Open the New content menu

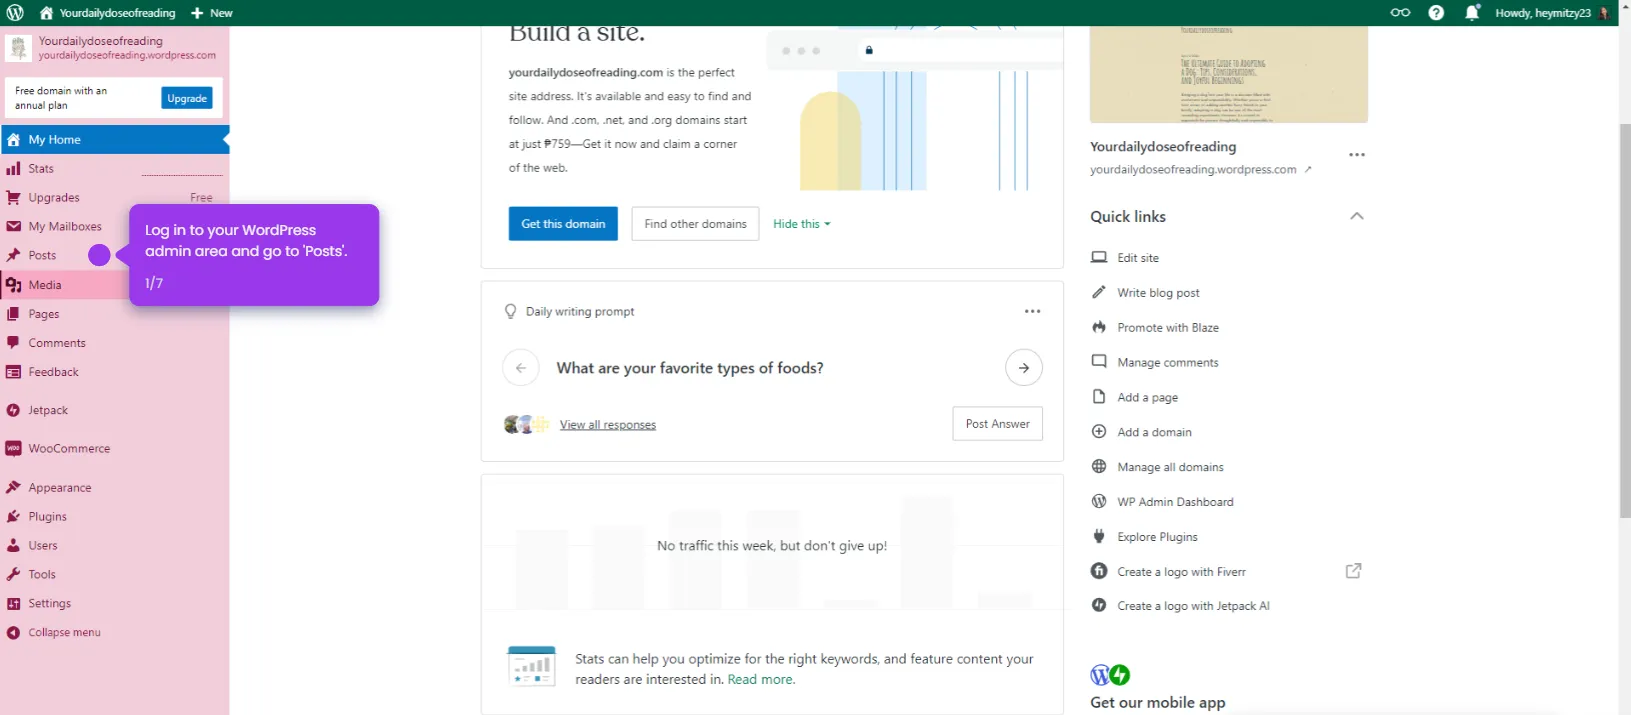212,13
